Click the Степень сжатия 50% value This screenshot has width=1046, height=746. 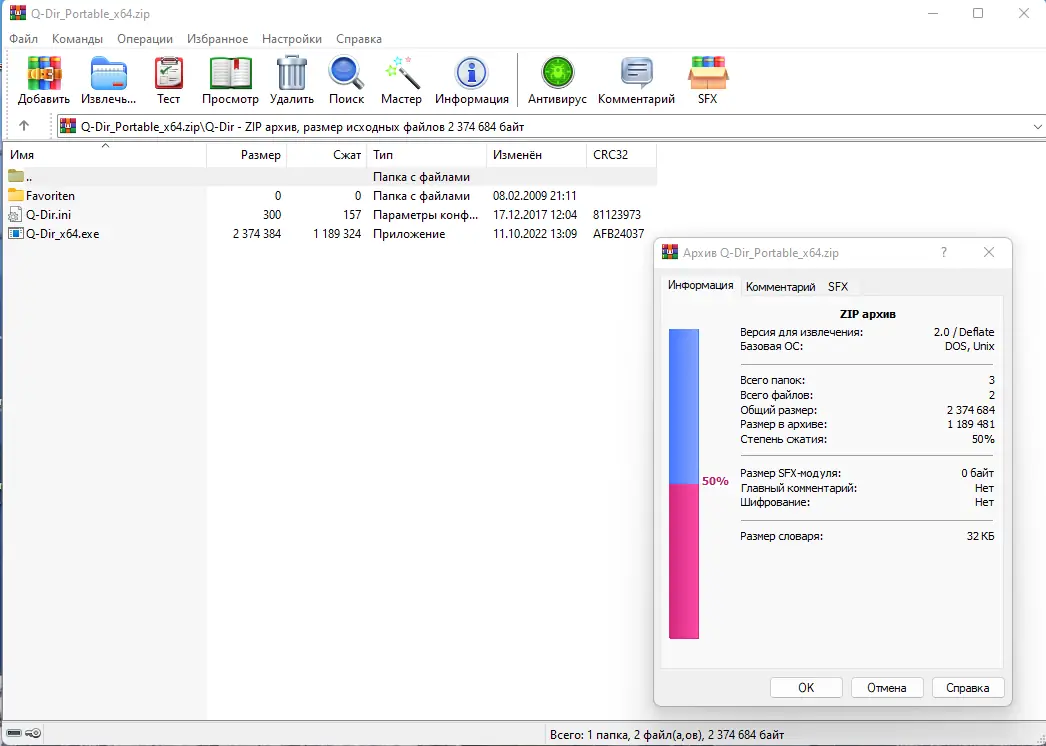coord(983,439)
